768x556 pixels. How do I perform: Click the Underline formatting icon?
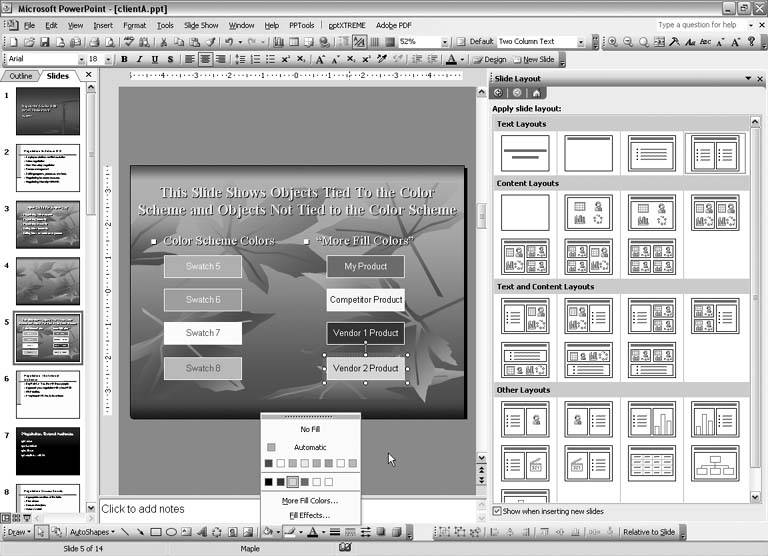(155, 59)
